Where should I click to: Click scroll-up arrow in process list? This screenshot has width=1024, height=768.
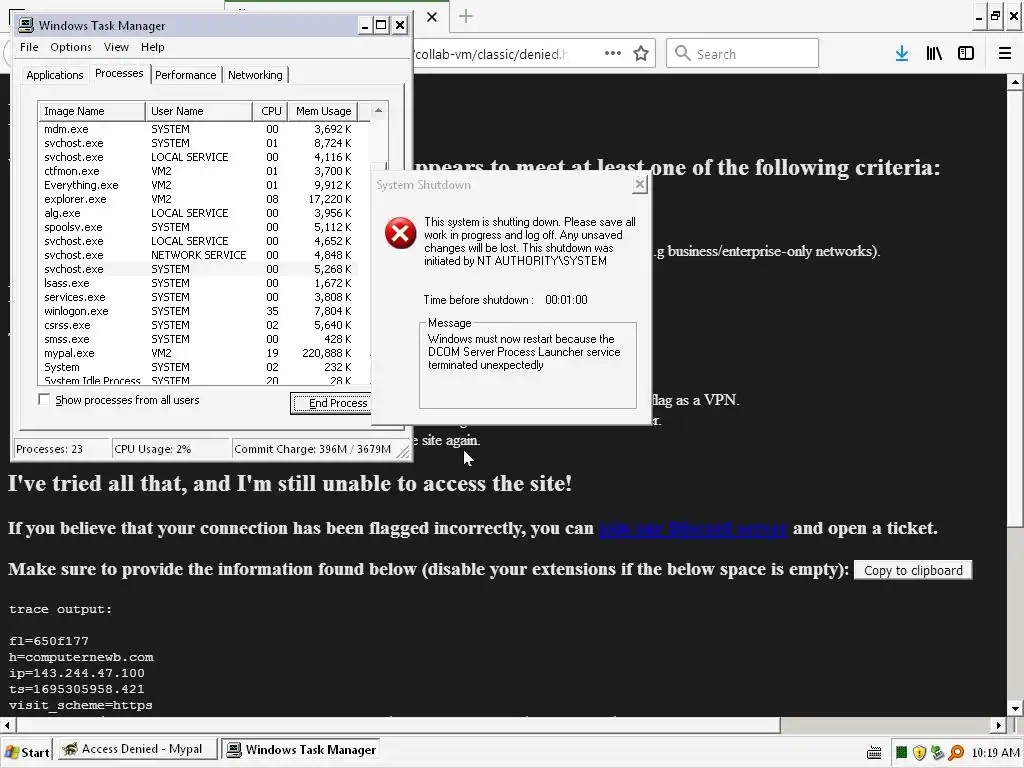coord(378,111)
